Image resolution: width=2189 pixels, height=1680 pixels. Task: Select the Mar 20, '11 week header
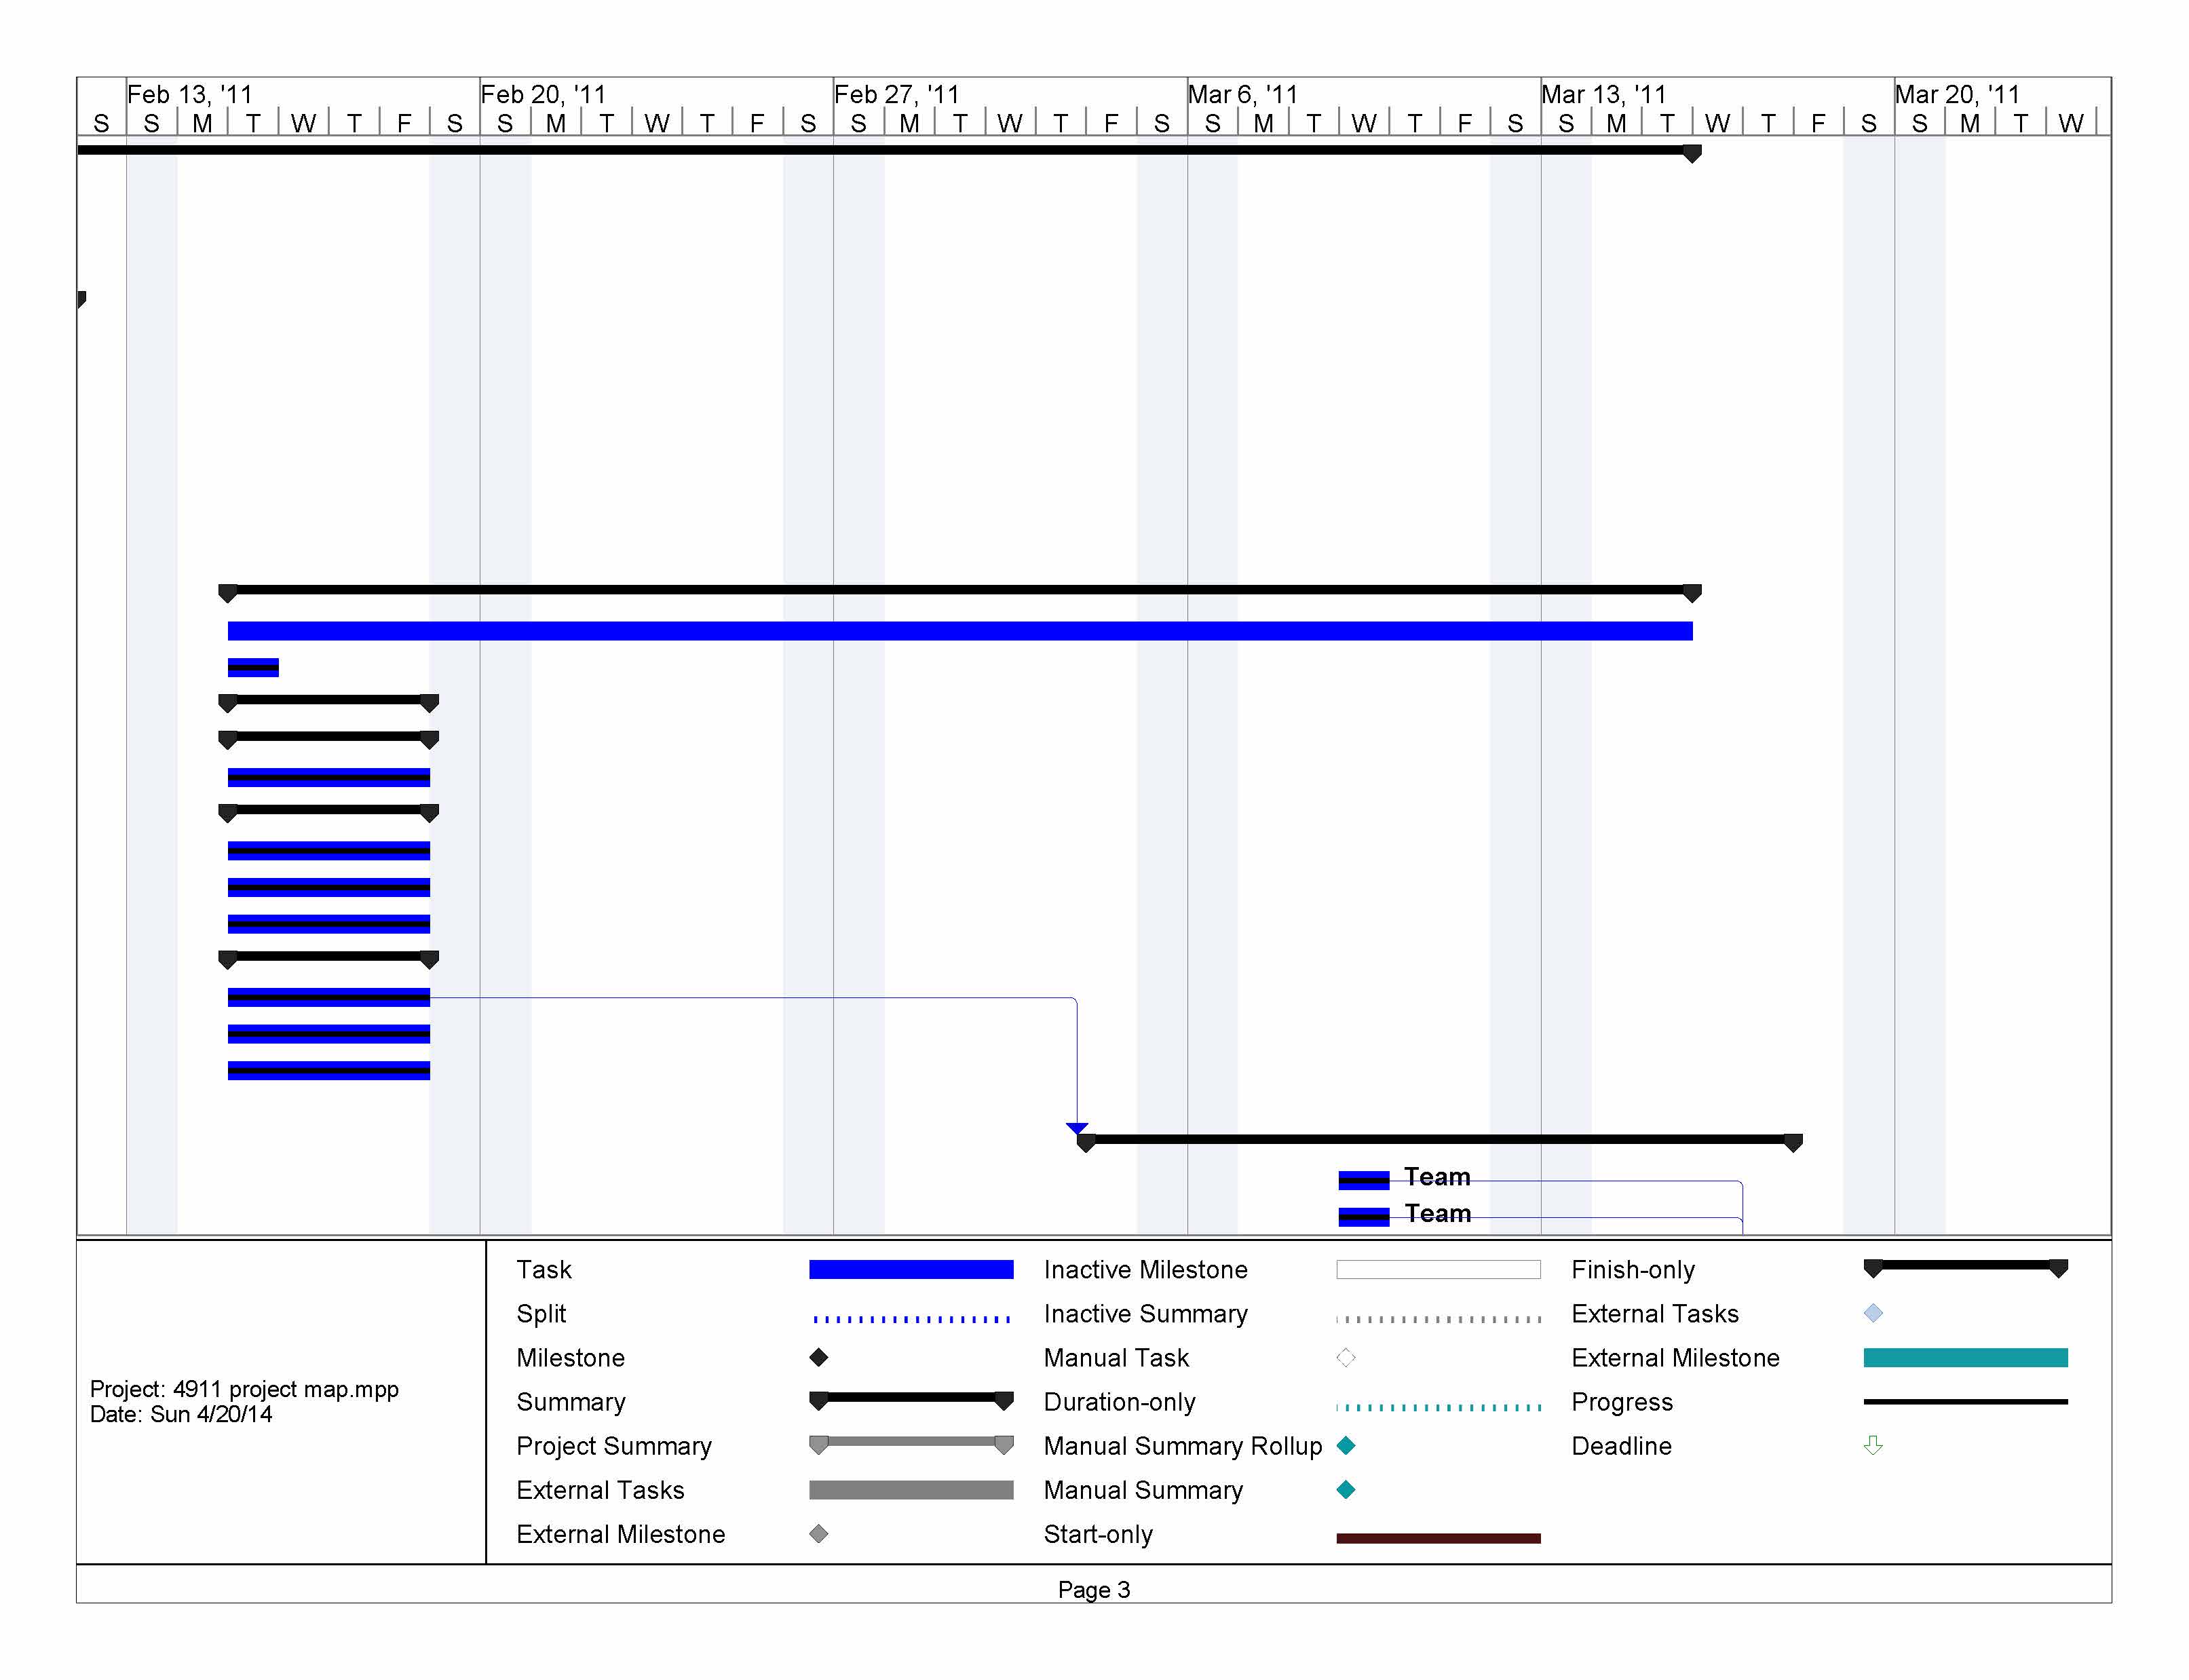coord(1956,94)
